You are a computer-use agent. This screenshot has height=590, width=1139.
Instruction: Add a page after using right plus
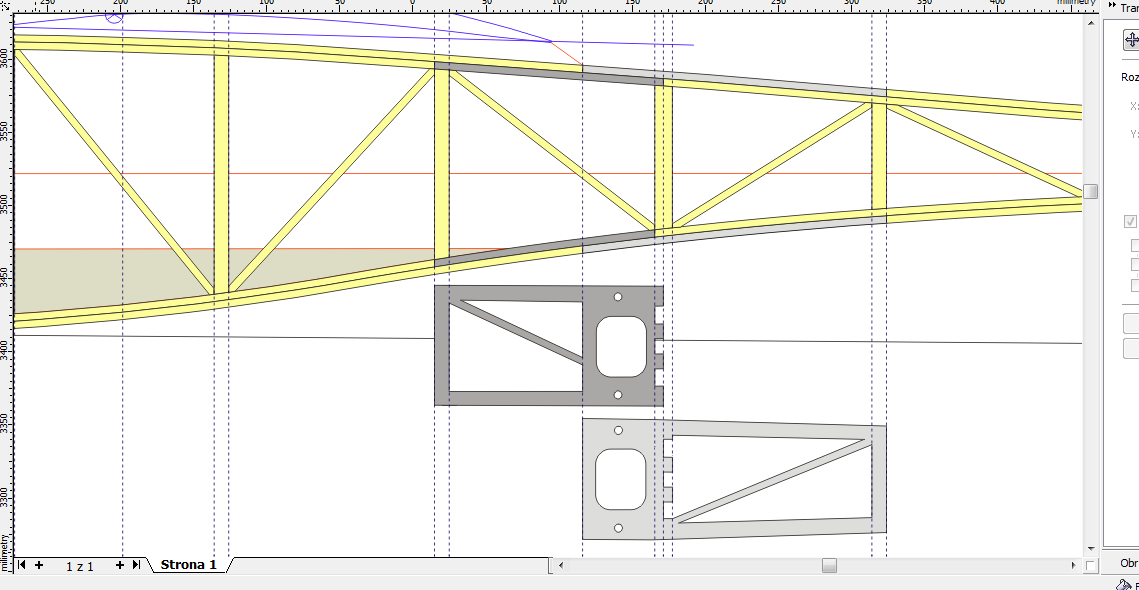119,565
